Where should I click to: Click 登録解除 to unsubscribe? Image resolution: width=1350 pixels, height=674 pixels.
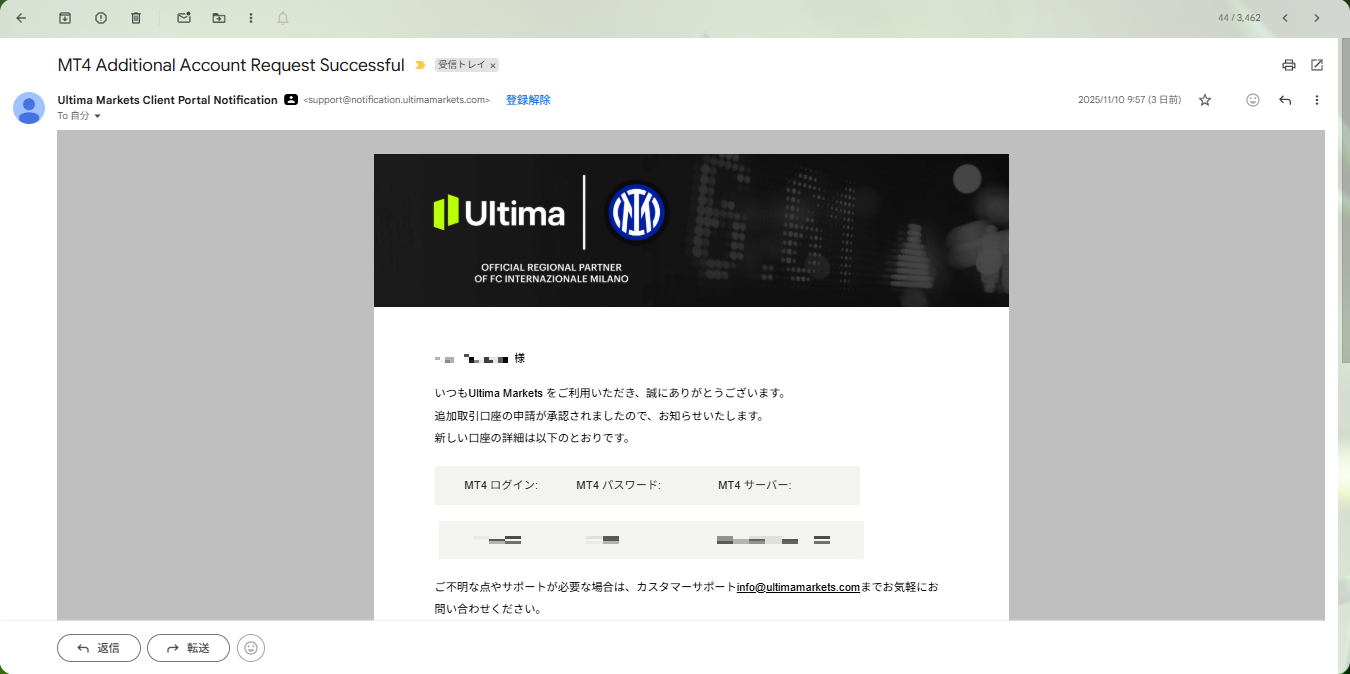click(x=528, y=100)
